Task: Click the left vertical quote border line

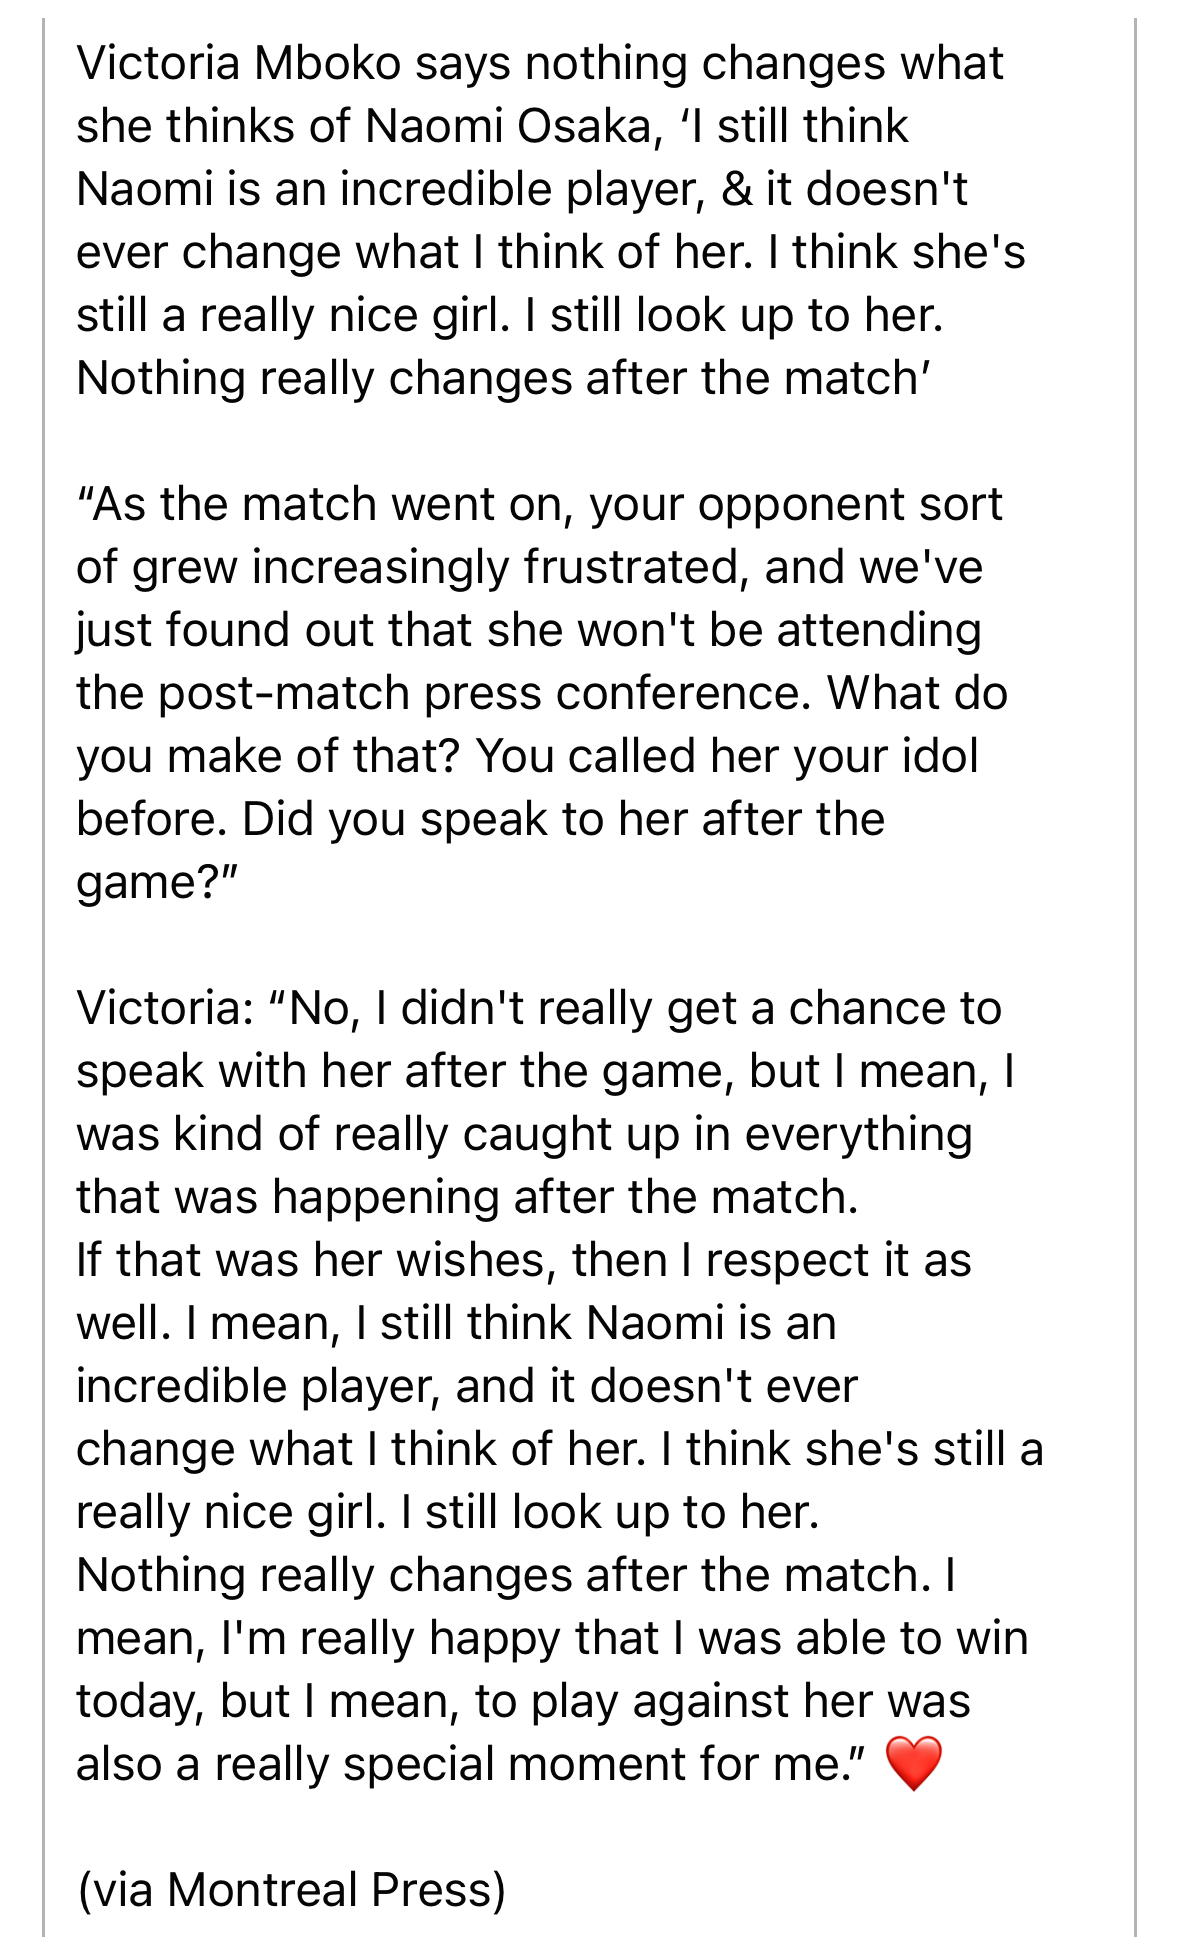Action: click(x=44, y=968)
